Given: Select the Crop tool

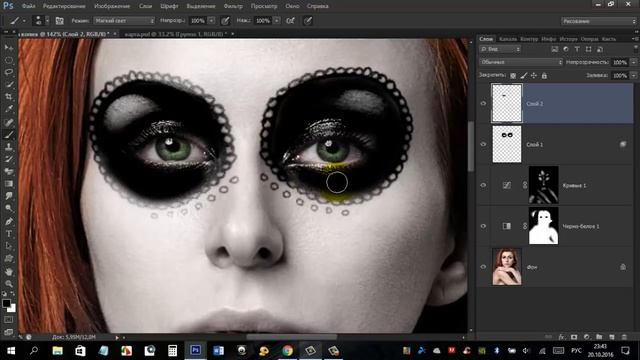Looking at the screenshot, I should 9,97.
